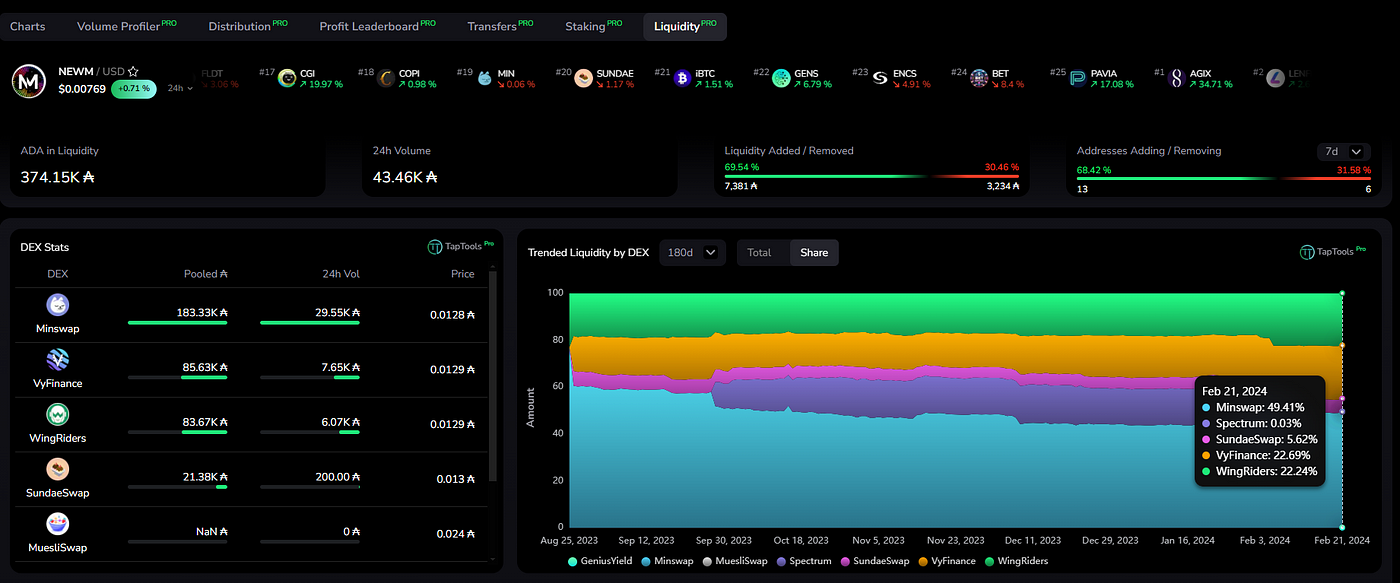Select the Liquidity tab

pos(685,26)
